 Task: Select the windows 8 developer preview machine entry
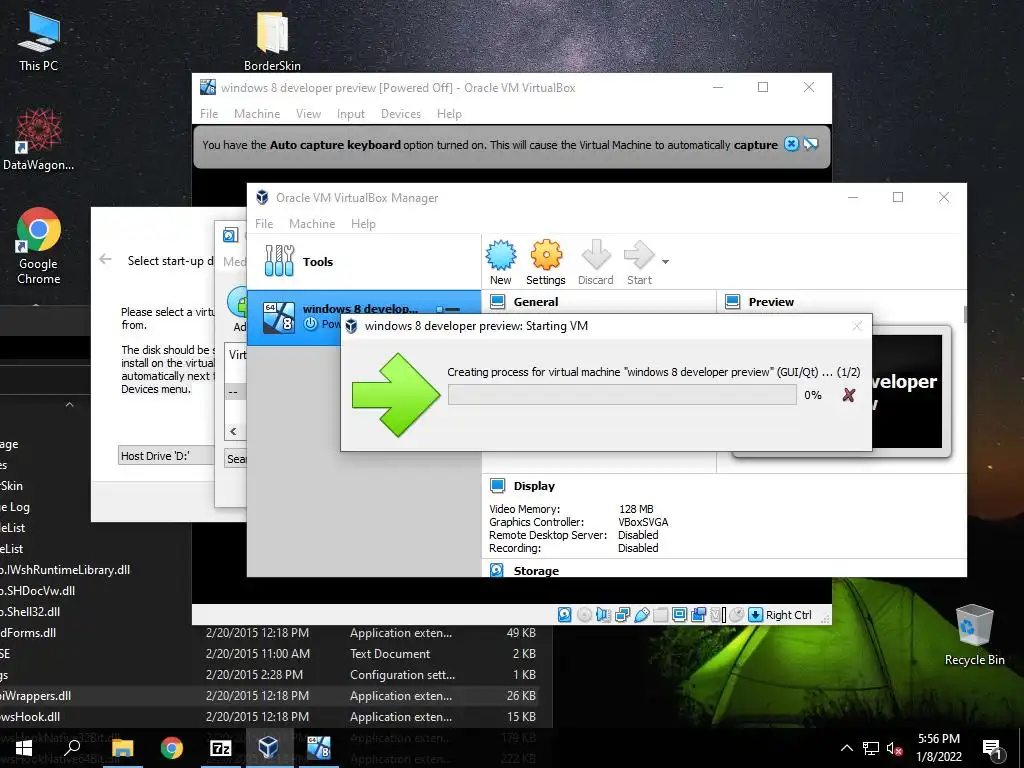click(364, 317)
